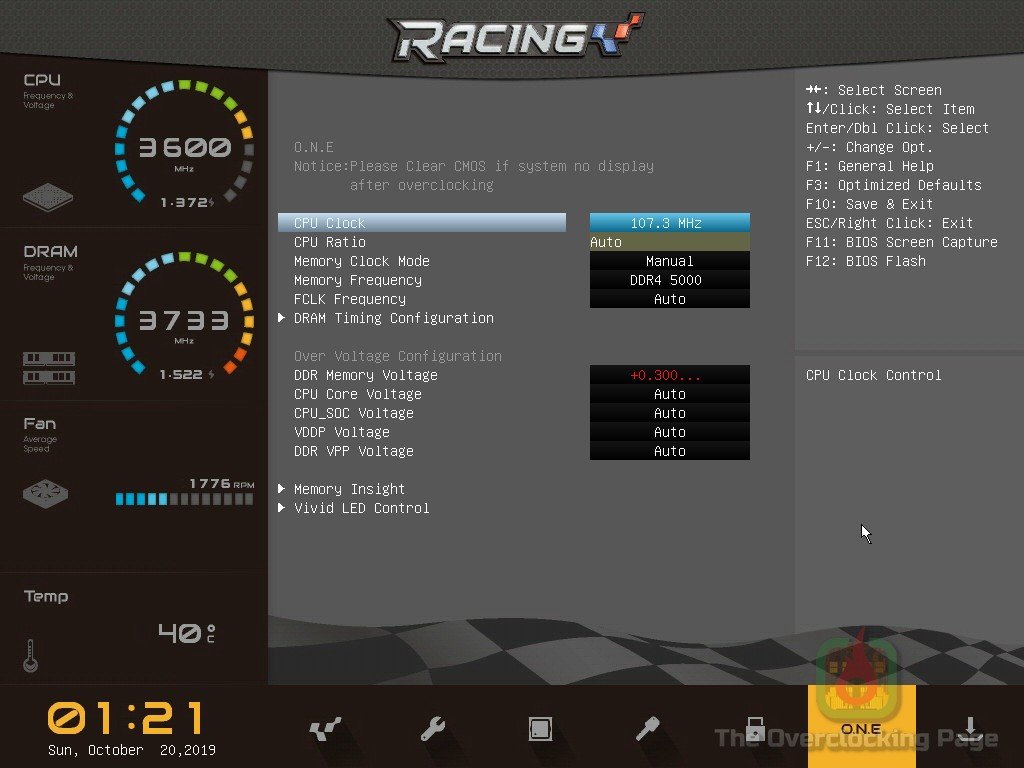Screen dimensions: 1024x768
Task: Expand the Memory Insight submenu
Action: pyautogui.click(x=349, y=489)
